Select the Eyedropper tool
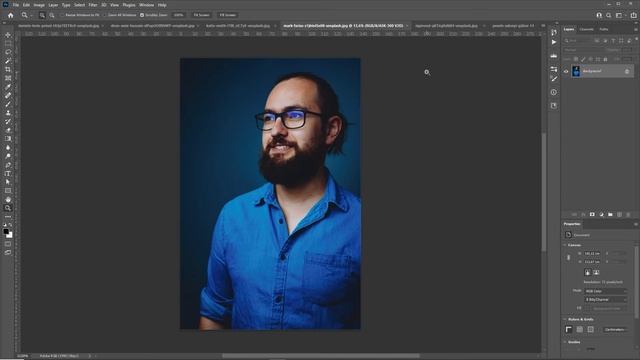The image size is (640, 360). 8,87
